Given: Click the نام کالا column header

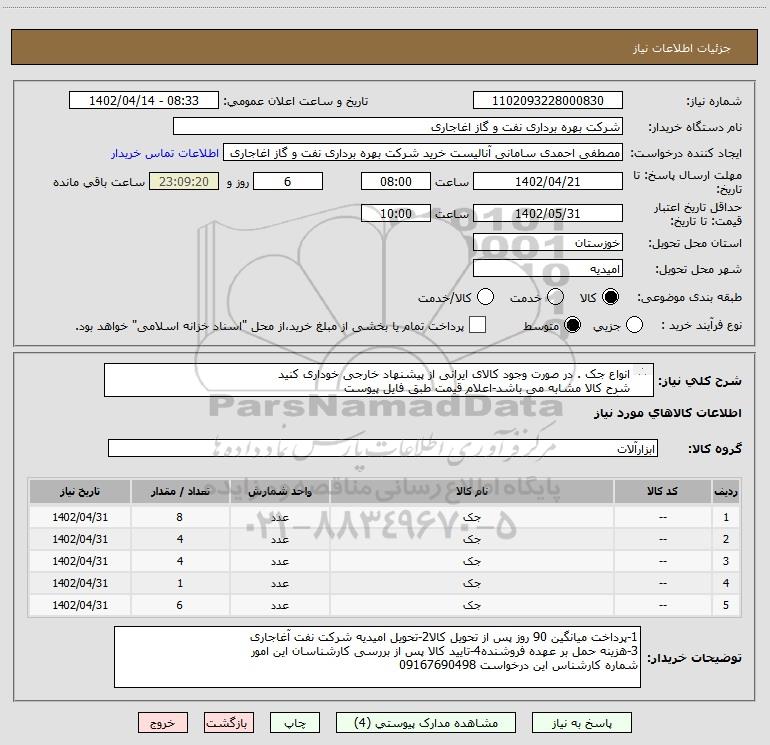Looking at the screenshot, I should (x=472, y=491).
